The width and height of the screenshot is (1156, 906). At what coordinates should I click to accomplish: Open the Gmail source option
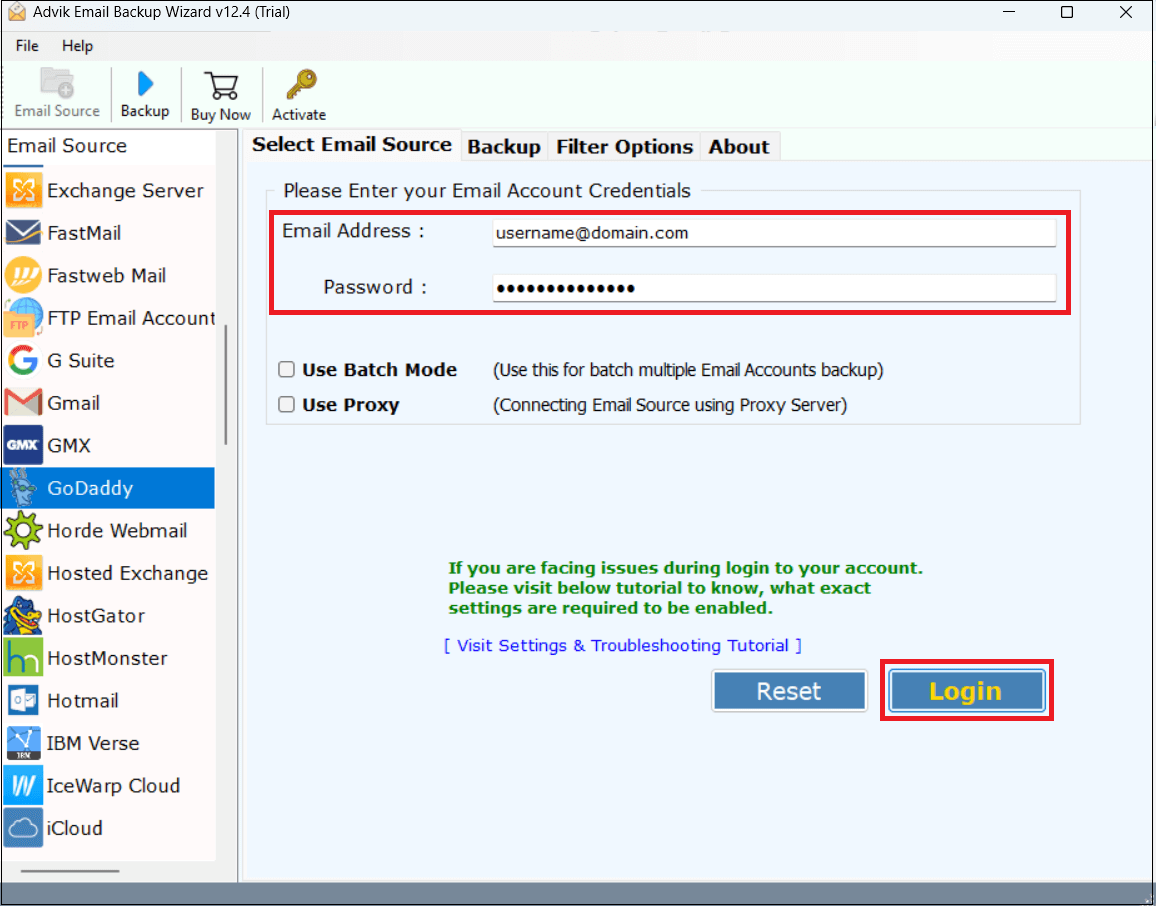pos(73,403)
